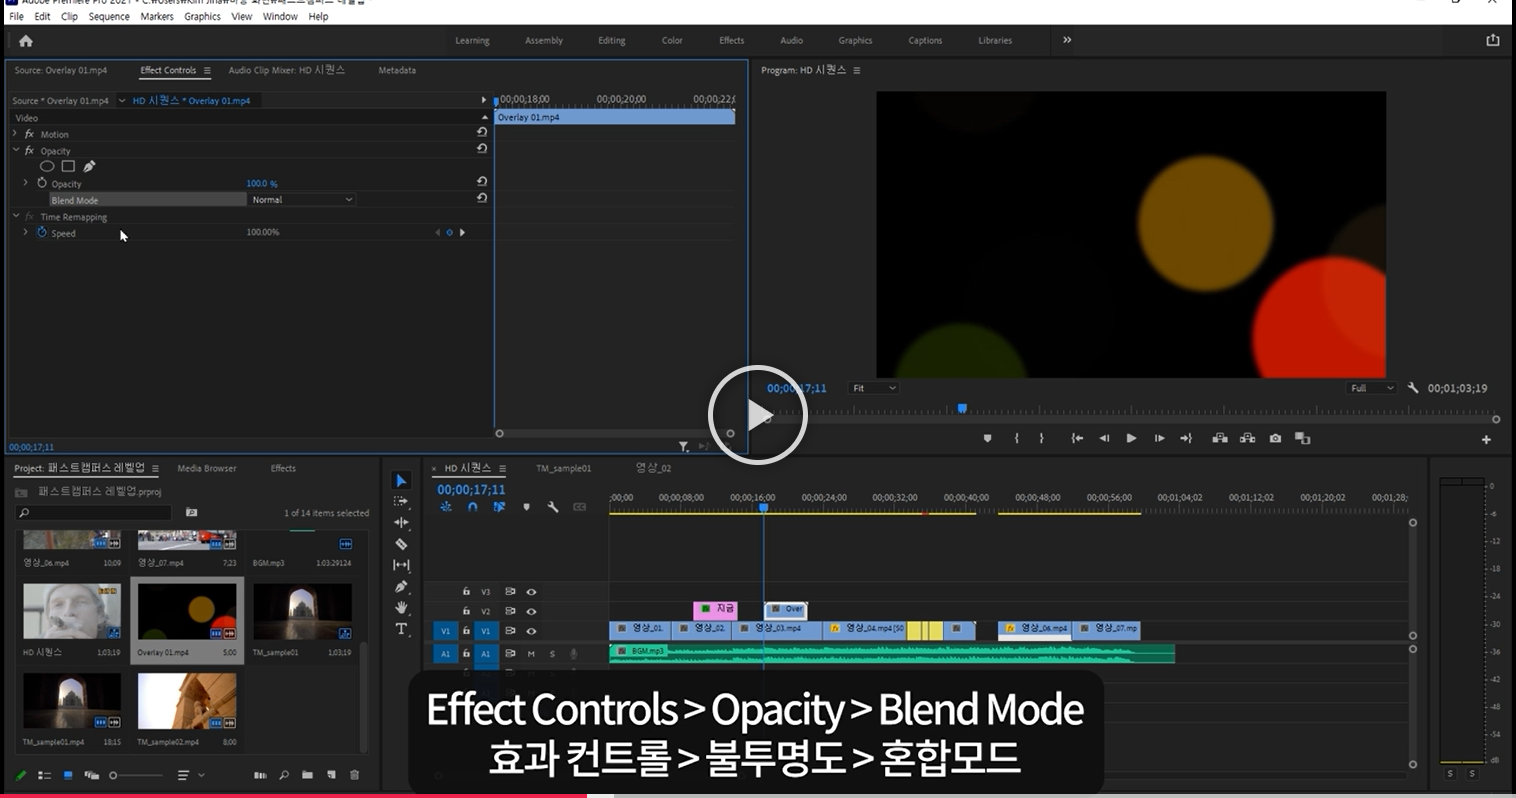Collapse Time Remapping group
This screenshot has height=798, width=1516.
click(15, 216)
